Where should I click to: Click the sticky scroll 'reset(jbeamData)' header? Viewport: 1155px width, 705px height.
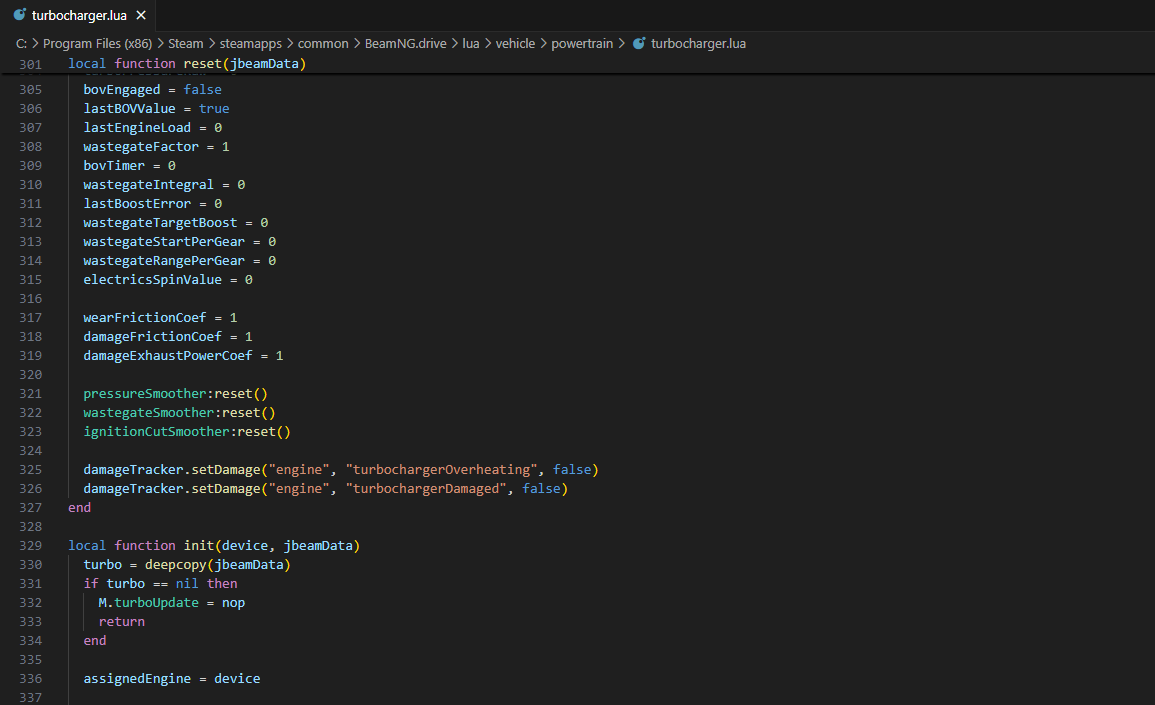(244, 64)
